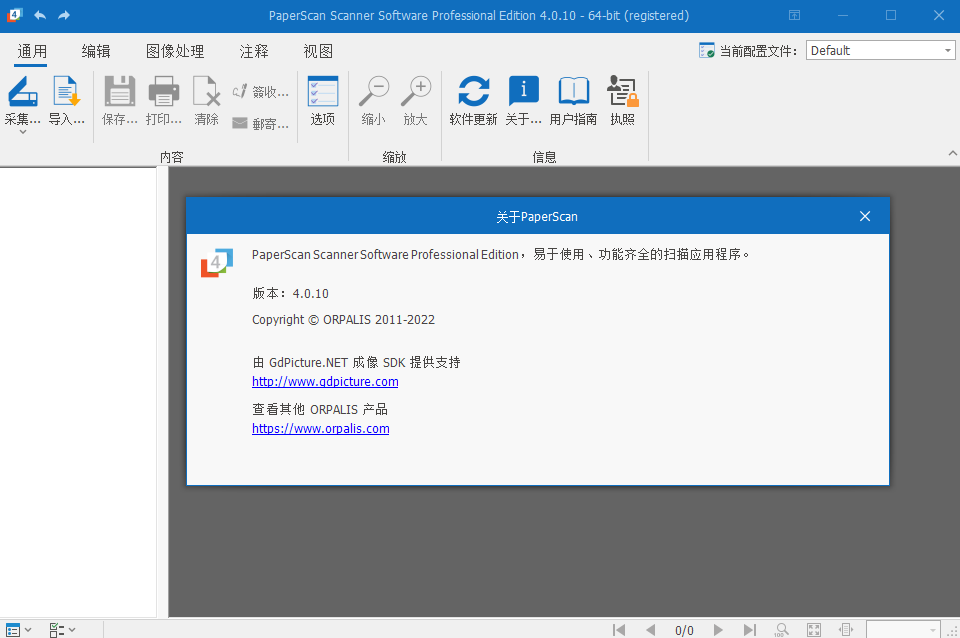Click the 0/0 page counter
Screen dimensions: 960x638
pyautogui.click(x=684, y=630)
